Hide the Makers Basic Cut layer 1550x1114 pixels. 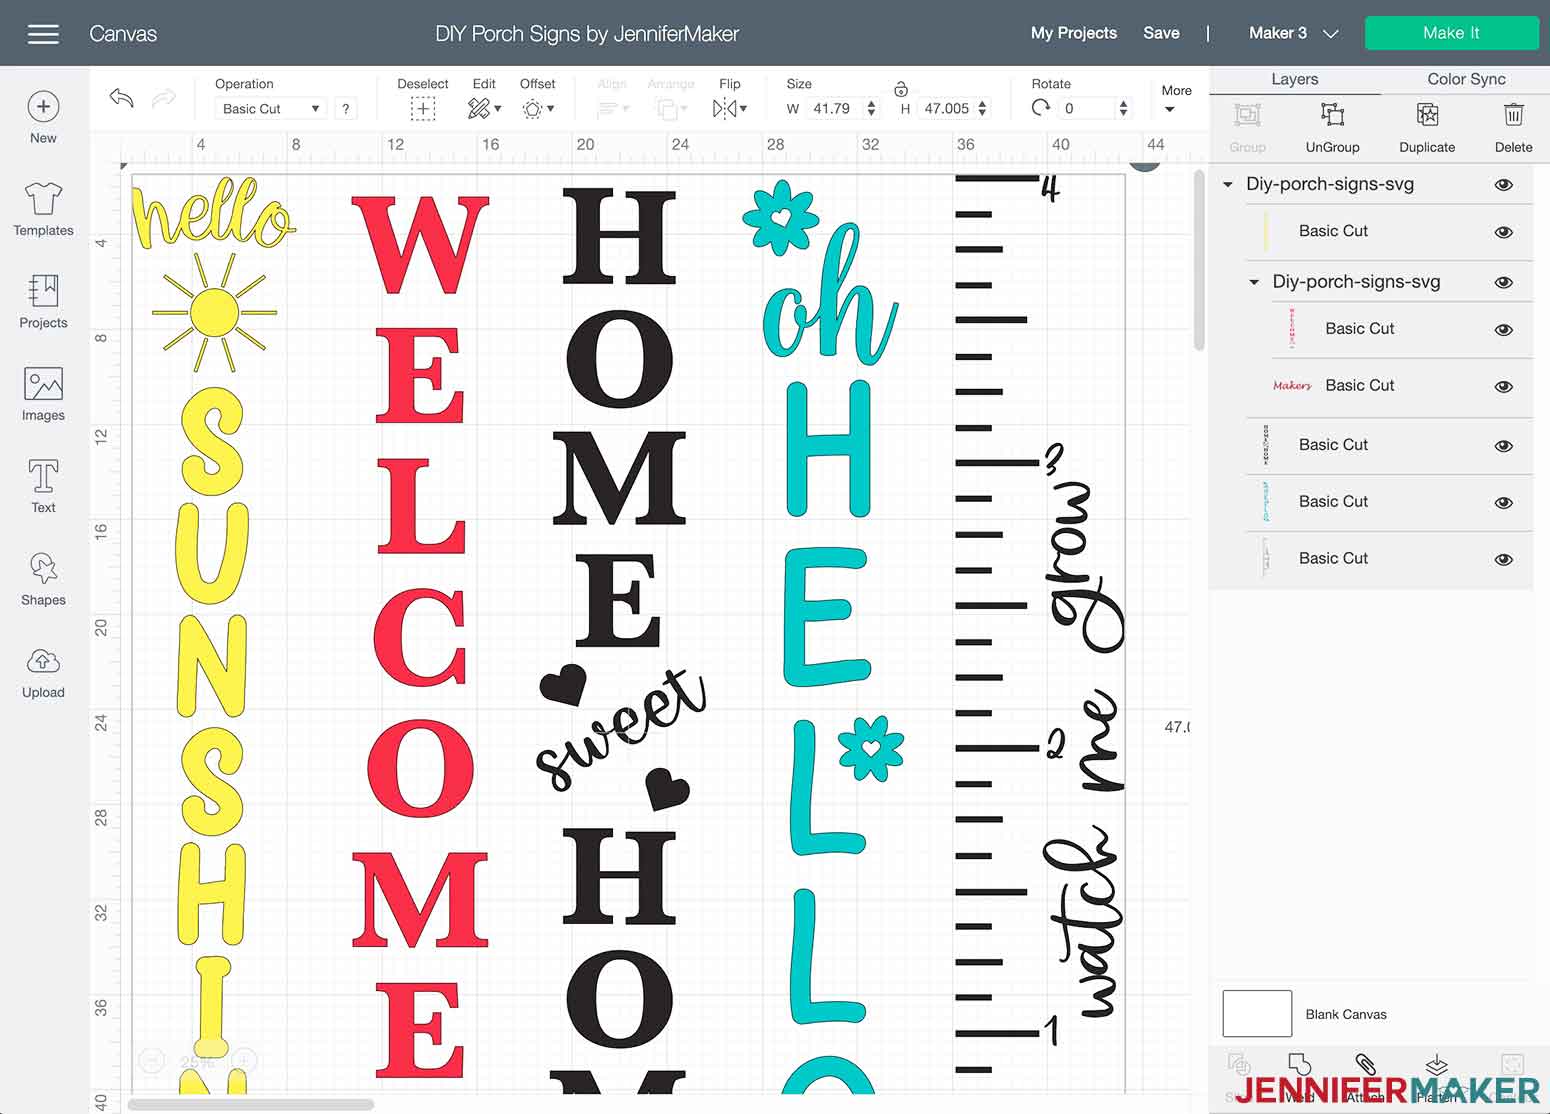pos(1503,387)
